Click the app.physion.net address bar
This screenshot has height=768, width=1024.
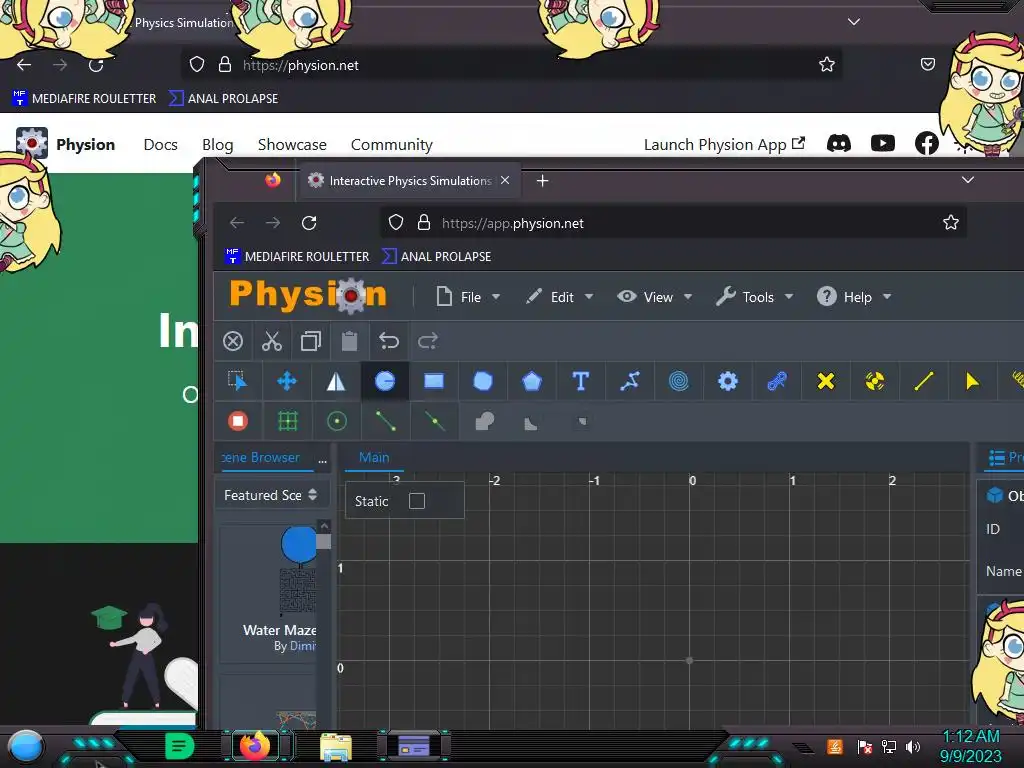tap(673, 223)
